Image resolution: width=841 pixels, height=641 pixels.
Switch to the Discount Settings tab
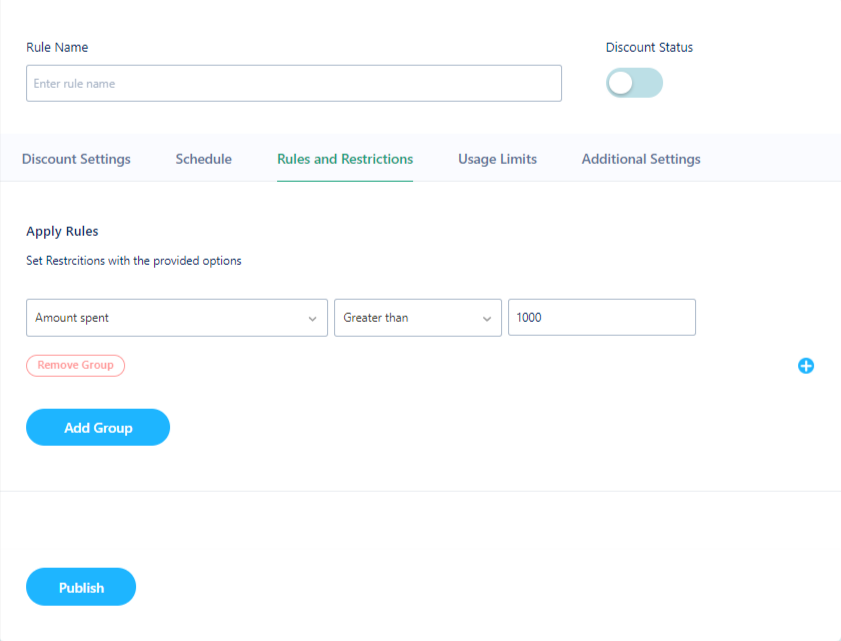(76, 159)
